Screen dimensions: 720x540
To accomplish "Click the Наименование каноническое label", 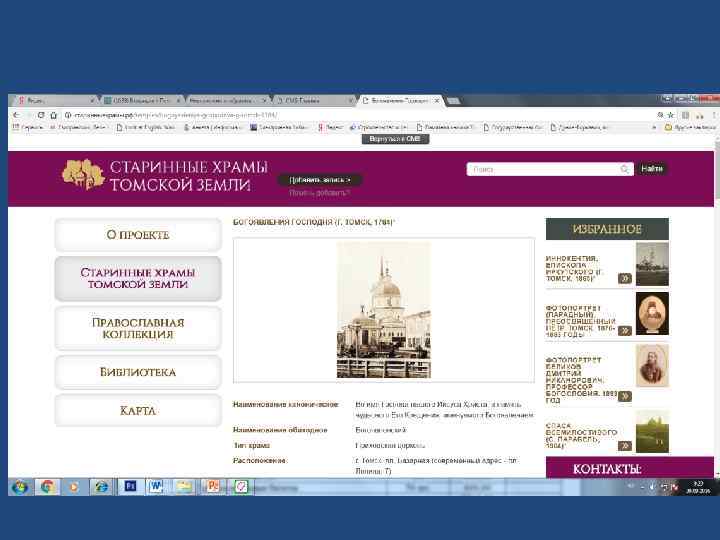I will 286,405.
